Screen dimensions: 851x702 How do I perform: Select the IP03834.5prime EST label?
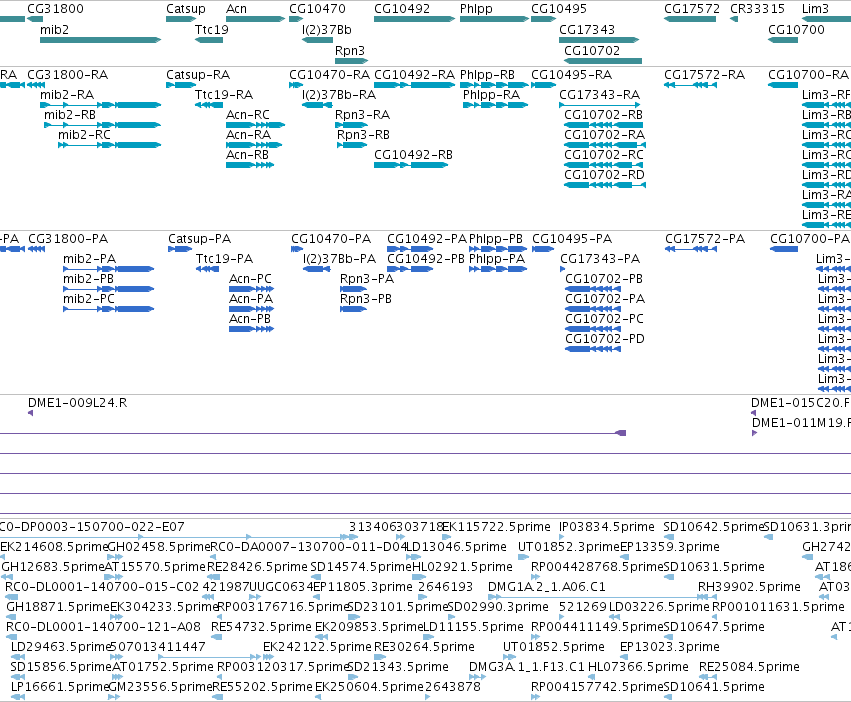coord(607,527)
